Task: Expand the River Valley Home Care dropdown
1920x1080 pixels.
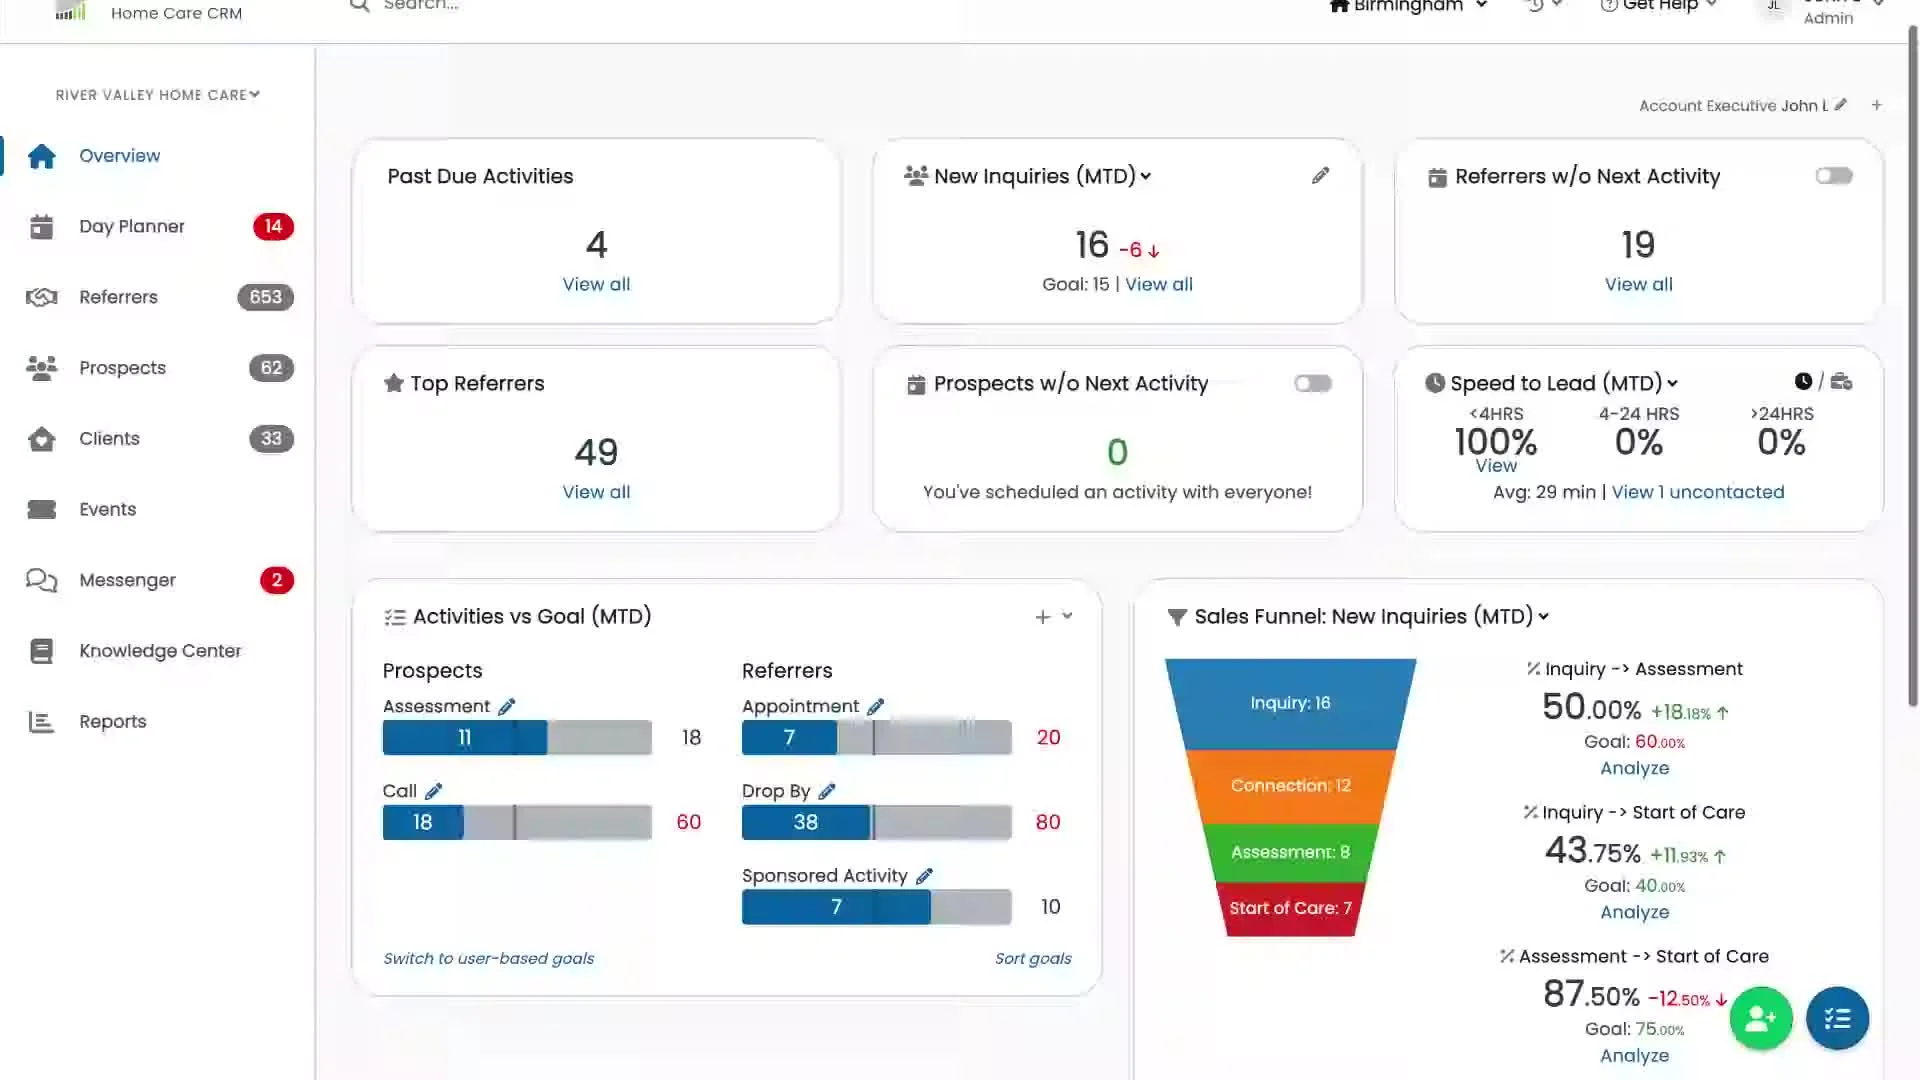Action: [158, 95]
